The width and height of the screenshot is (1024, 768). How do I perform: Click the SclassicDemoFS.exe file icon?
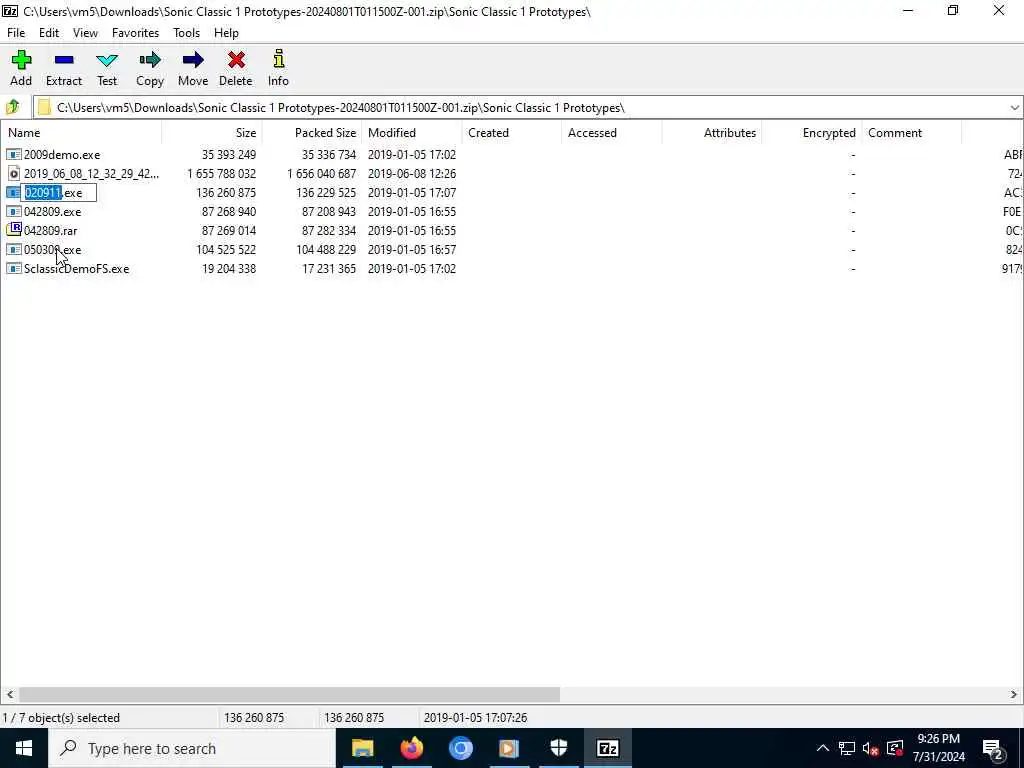click(x=14, y=268)
